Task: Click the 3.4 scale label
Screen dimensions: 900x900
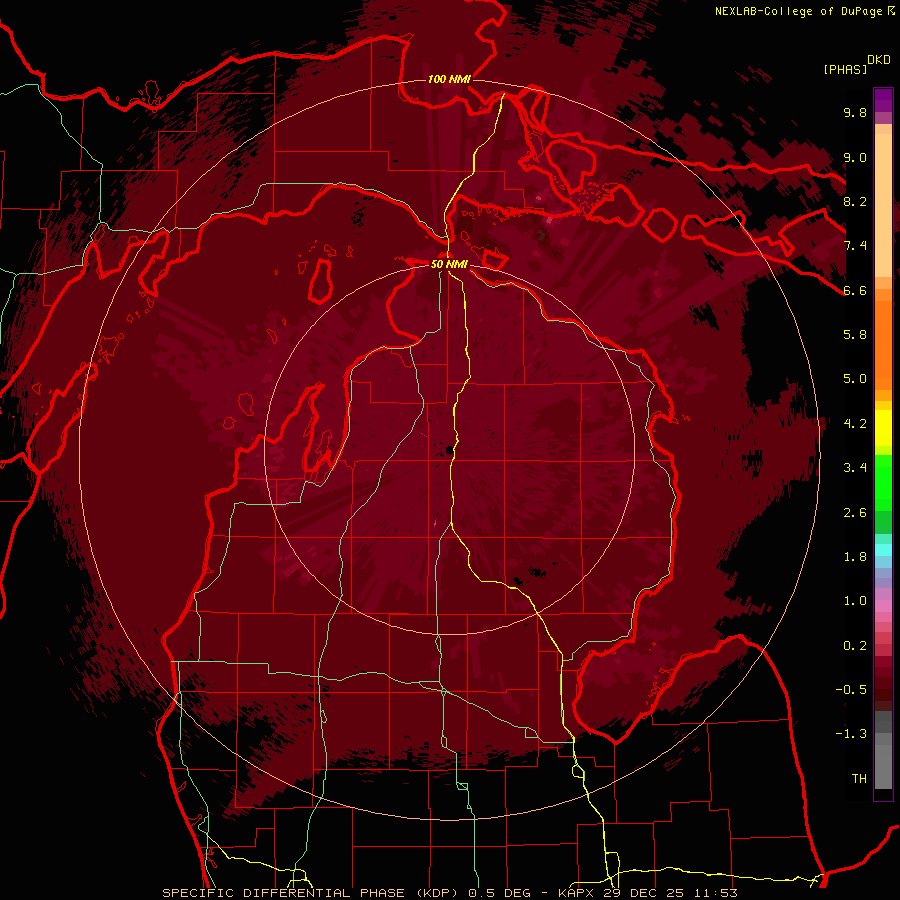Action: point(855,468)
